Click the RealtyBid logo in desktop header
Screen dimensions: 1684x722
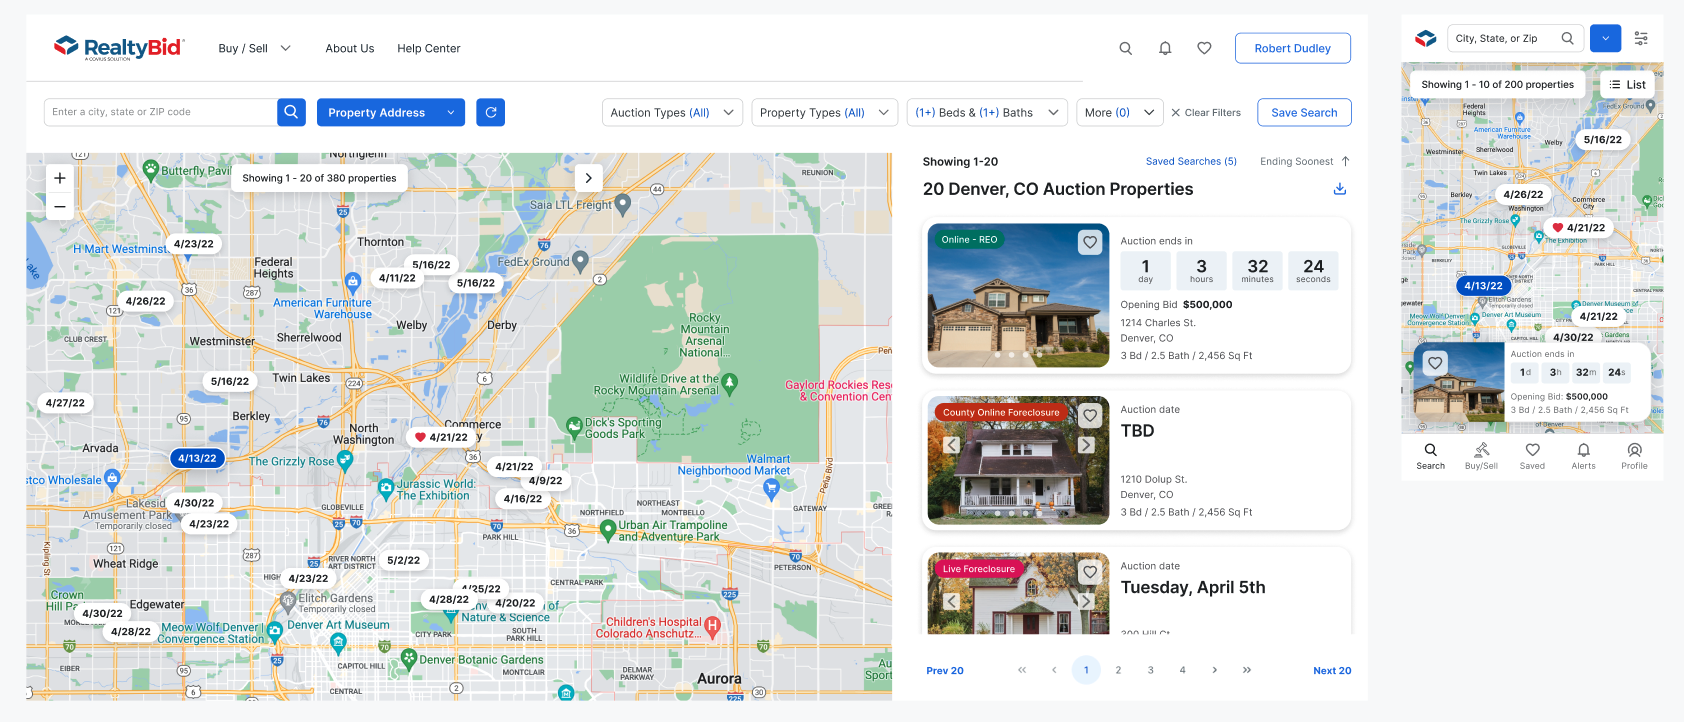click(x=119, y=48)
